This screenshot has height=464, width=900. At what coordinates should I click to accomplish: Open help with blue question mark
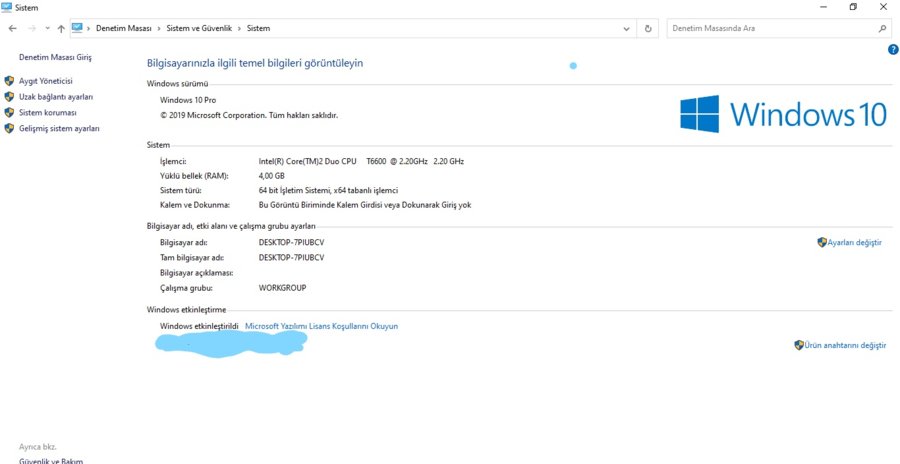coord(893,50)
